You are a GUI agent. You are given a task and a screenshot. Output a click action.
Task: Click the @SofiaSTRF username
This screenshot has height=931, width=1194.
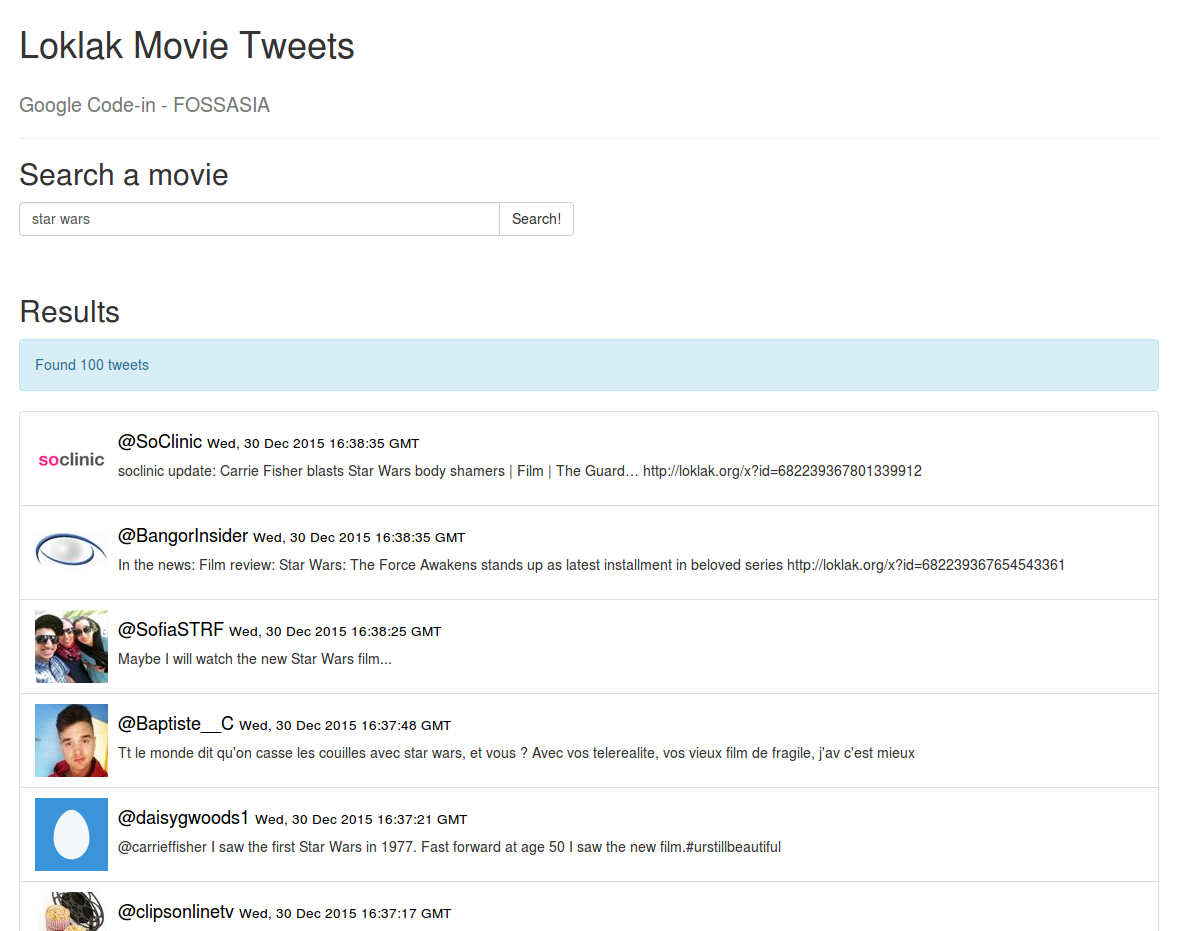171,630
